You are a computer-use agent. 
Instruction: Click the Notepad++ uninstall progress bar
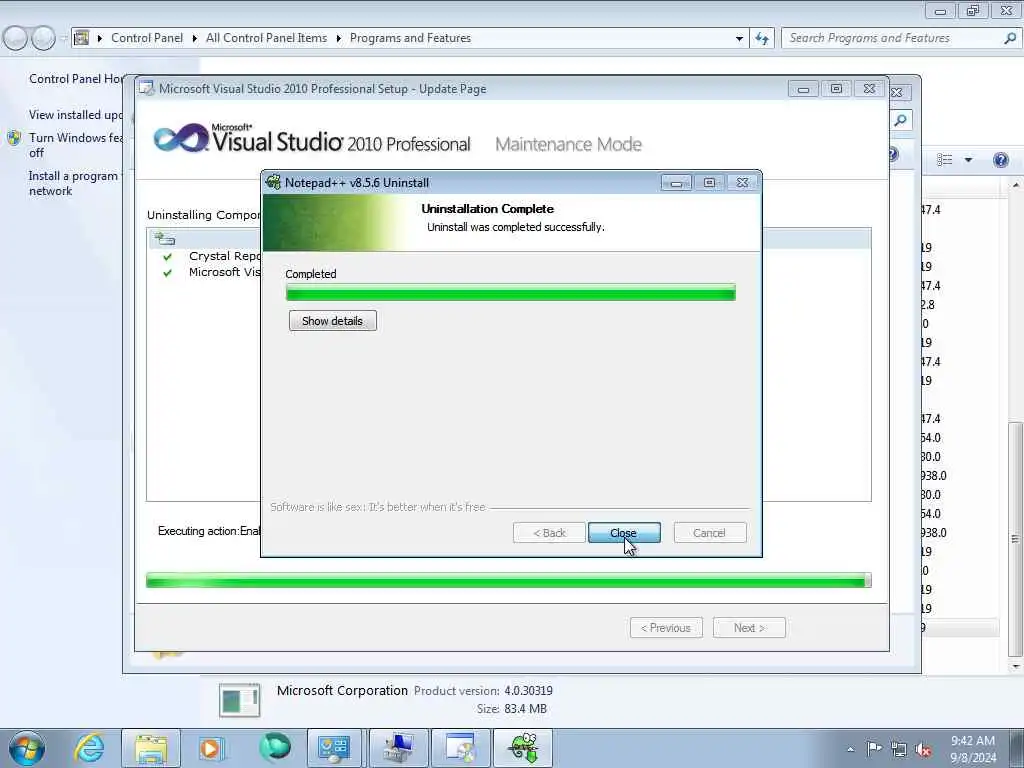click(x=511, y=293)
